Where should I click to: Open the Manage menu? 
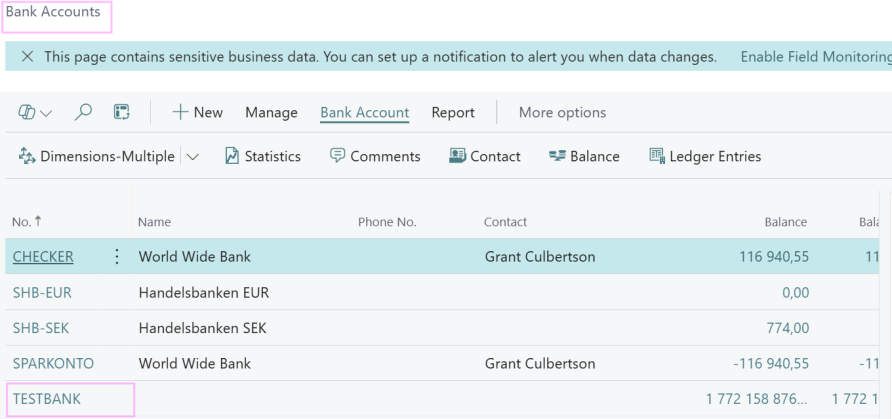click(271, 113)
